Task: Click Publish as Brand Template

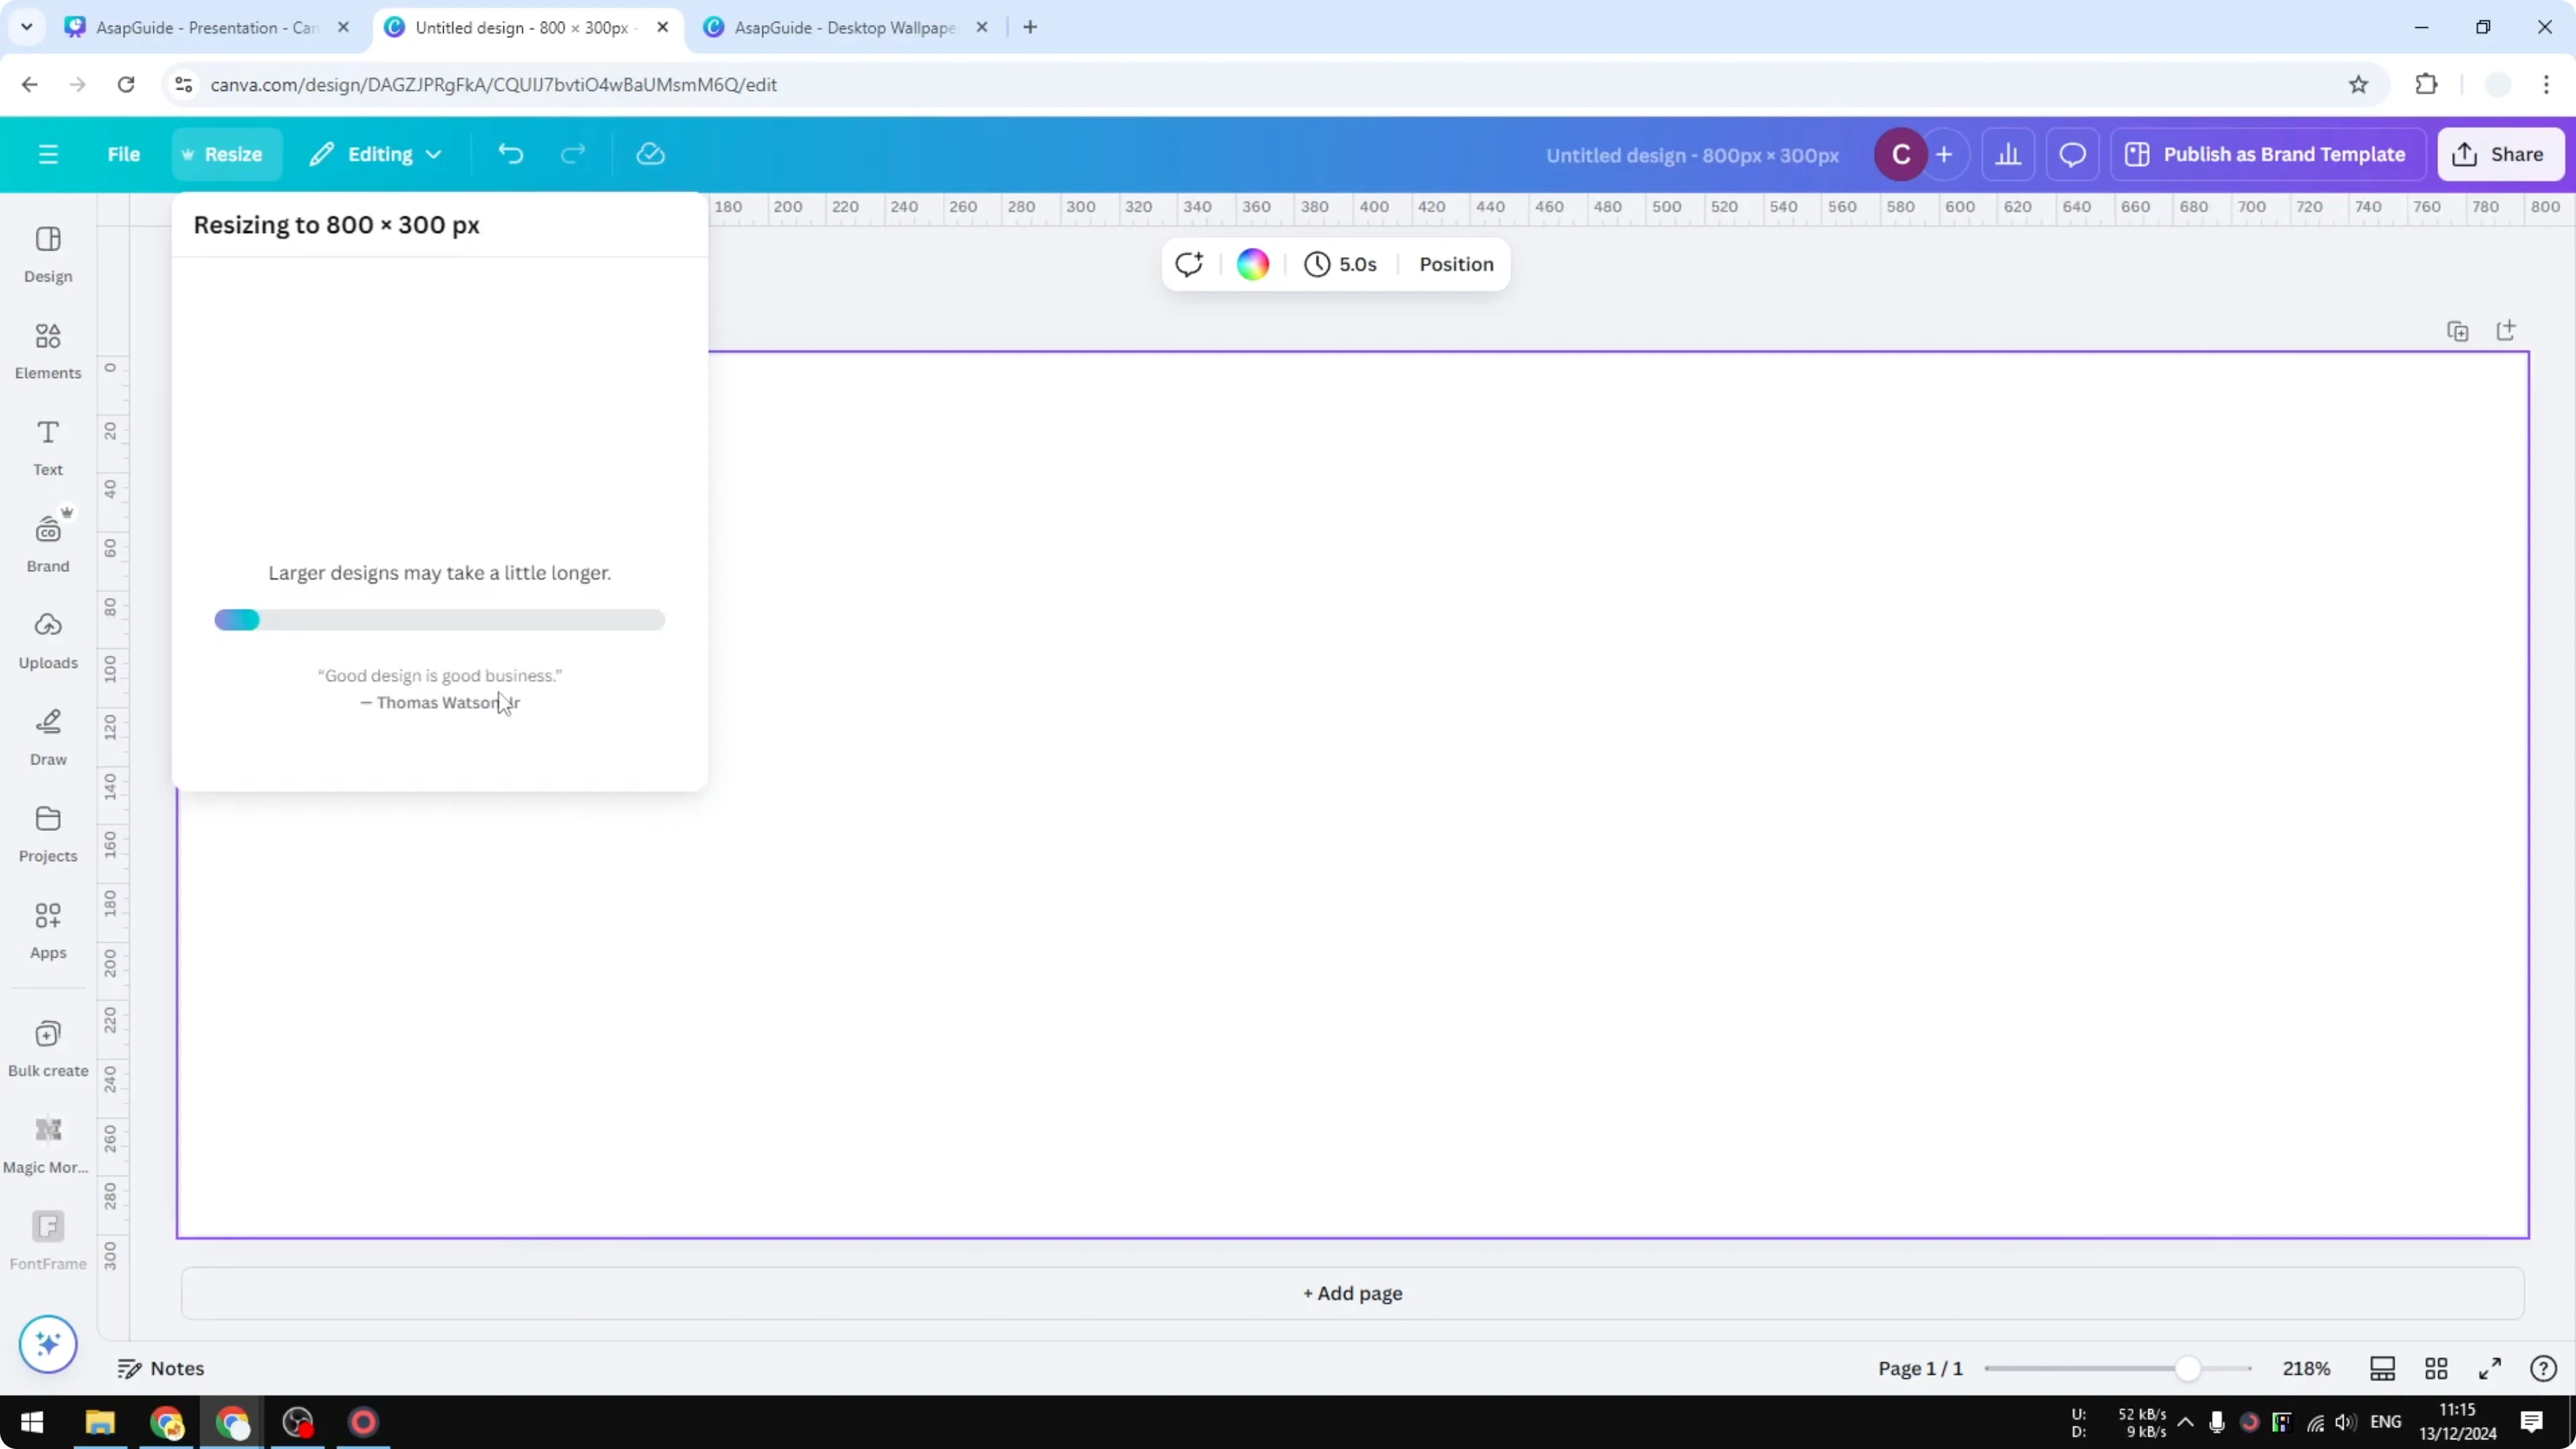Action: tap(2267, 153)
